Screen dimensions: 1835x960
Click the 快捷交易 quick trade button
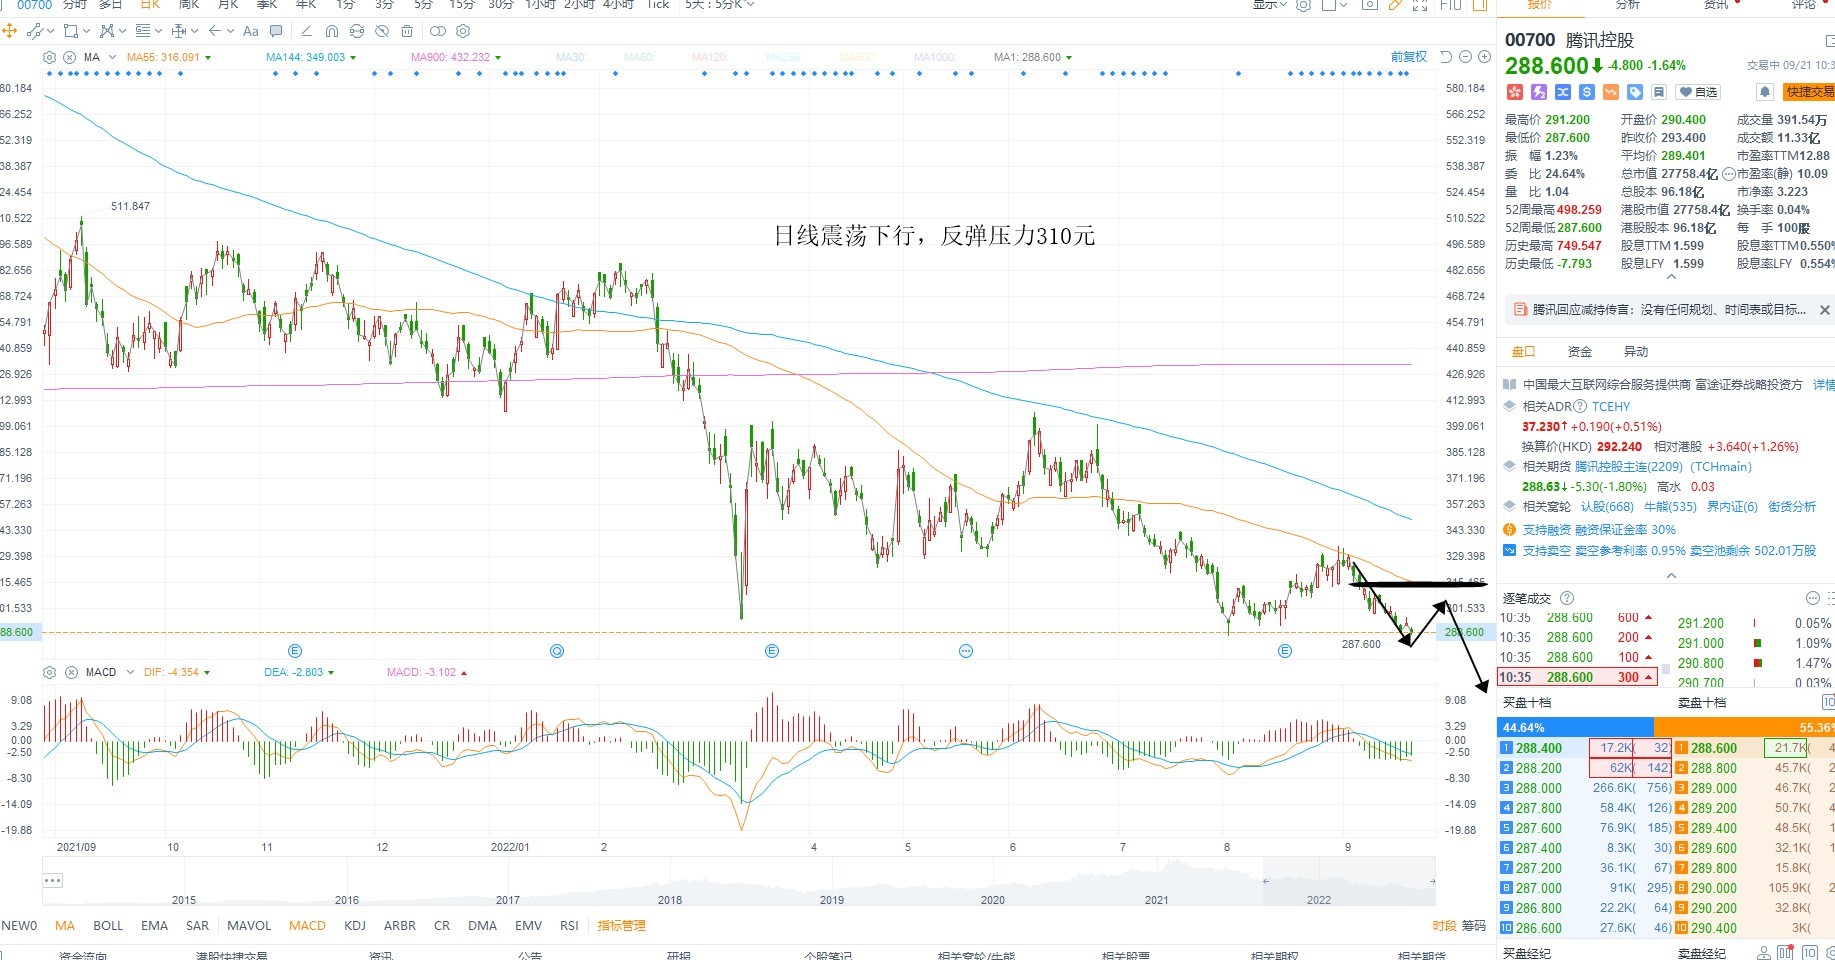tap(1809, 92)
